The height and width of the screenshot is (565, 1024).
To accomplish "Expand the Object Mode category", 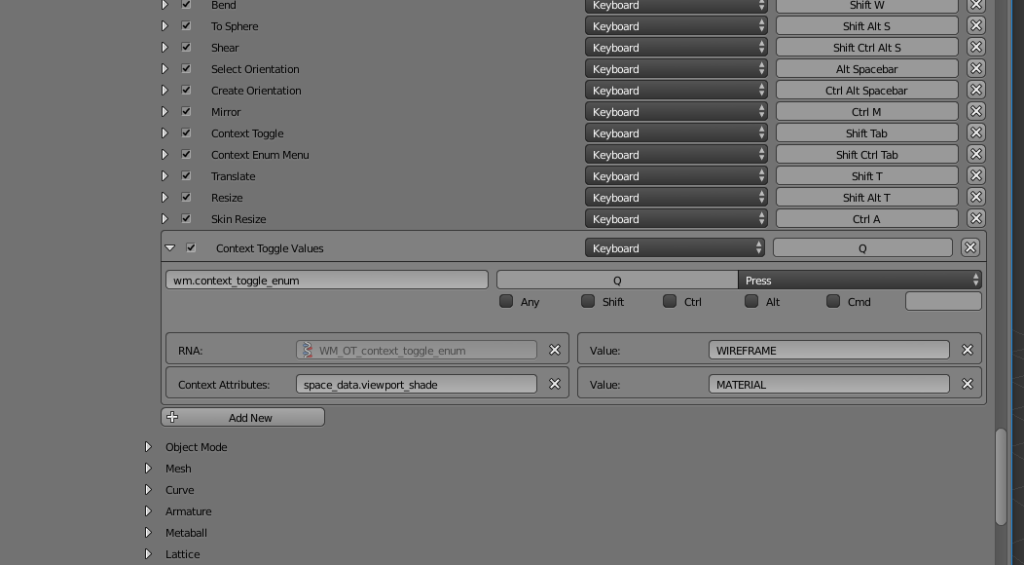I will click(x=148, y=447).
